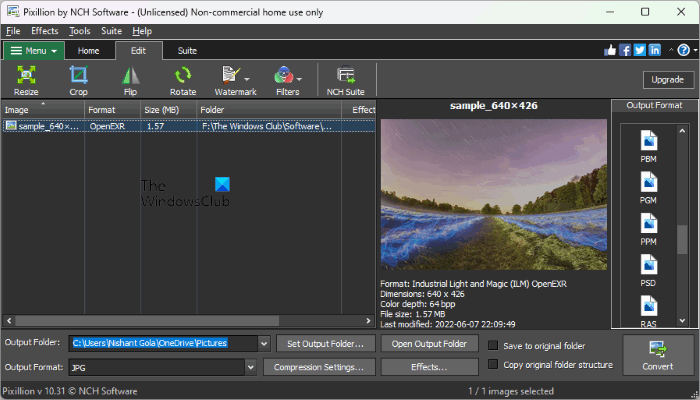Click the blue help question icon

tap(683, 50)
